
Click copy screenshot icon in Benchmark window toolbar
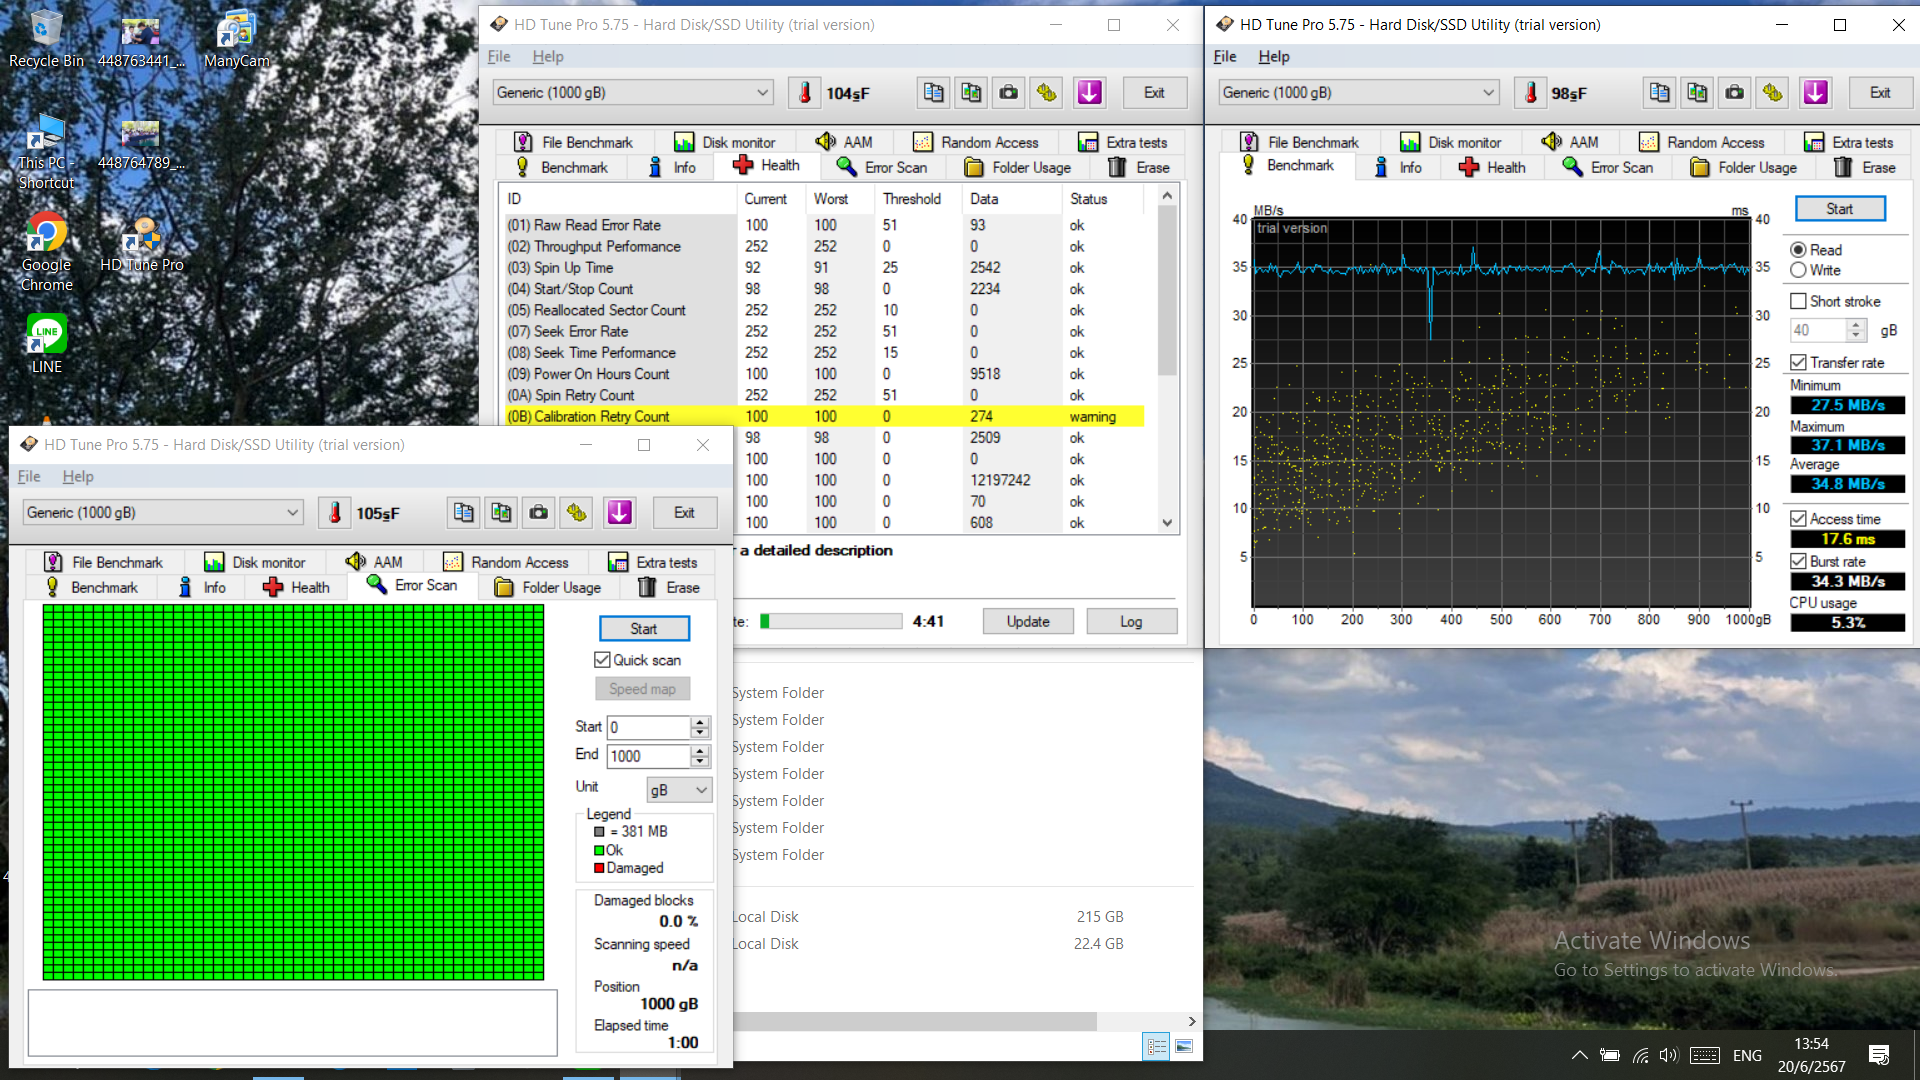pyautogui.click(x=1697, y=93)
